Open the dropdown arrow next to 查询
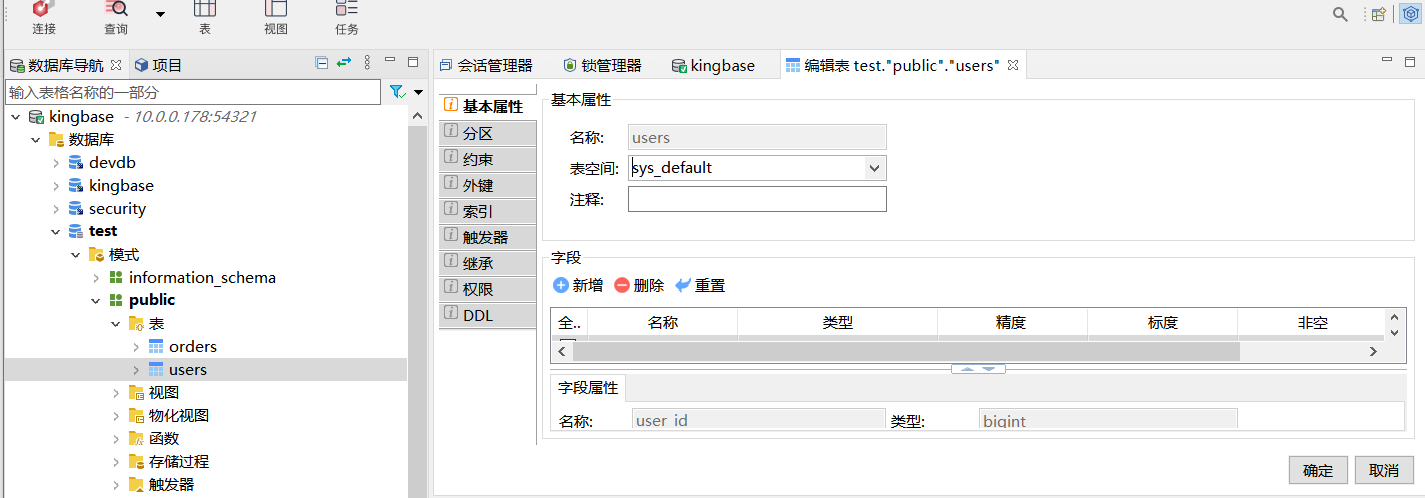The image size is (1425, 498). (161, 14)
